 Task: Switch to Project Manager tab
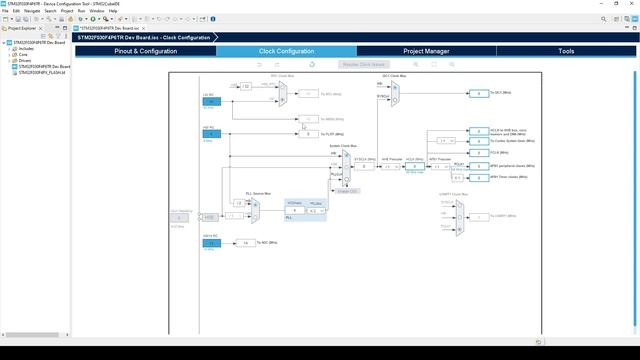[x=426, y=51]
